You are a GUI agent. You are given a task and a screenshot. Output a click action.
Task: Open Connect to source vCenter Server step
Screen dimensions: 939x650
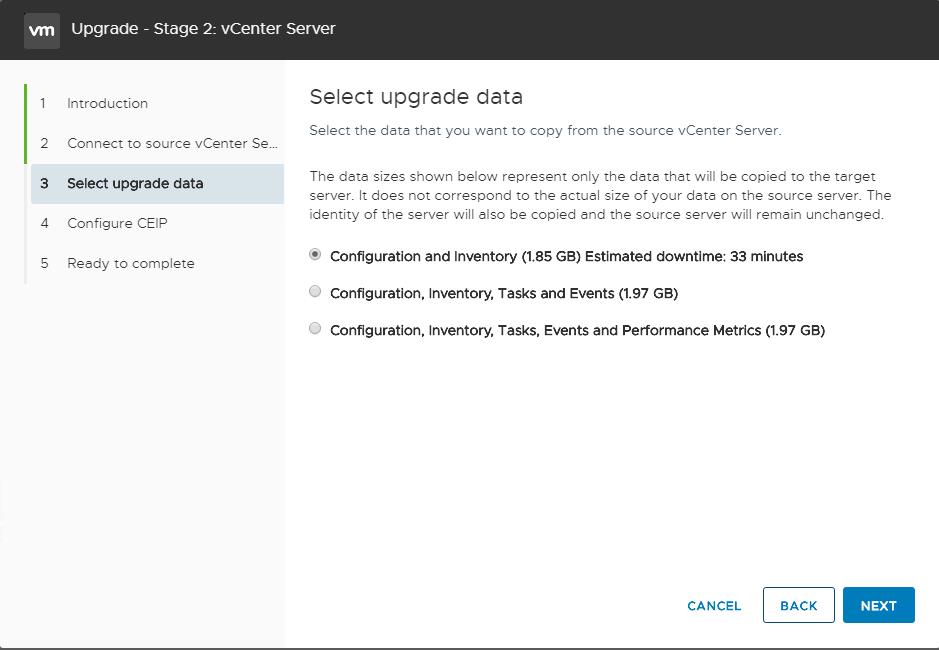[157, 143]
